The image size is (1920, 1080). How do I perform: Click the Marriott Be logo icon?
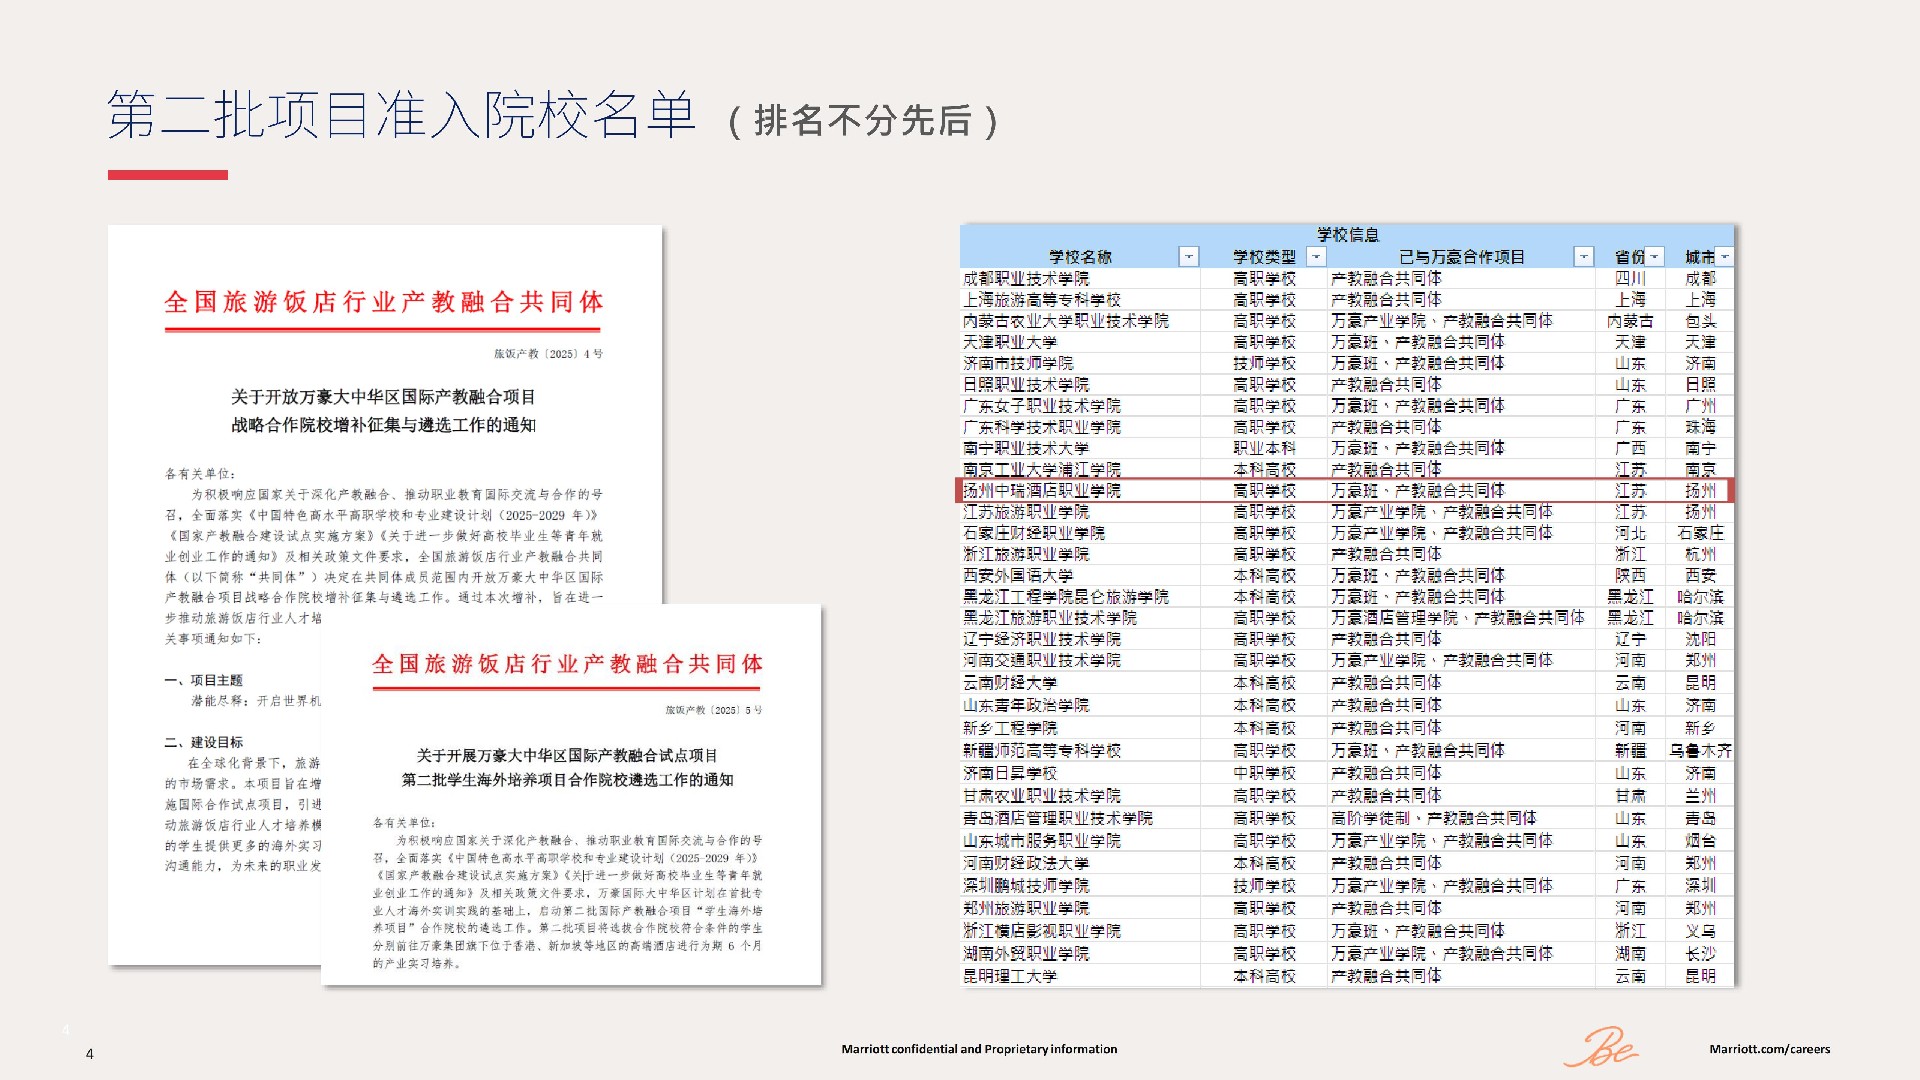click(1601, 1047)
